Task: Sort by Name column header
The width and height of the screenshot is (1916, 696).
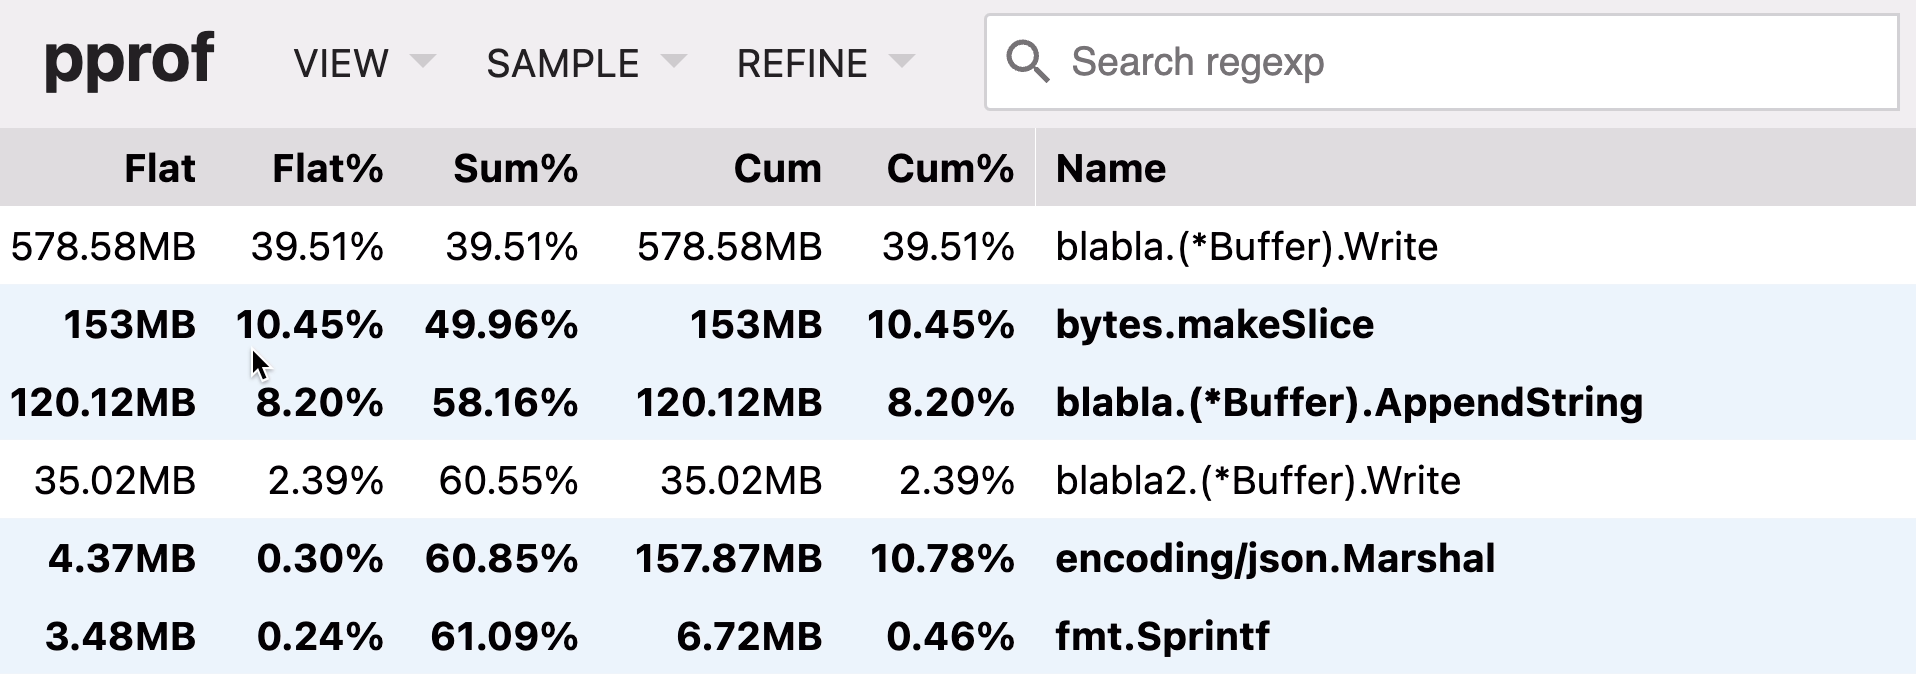Action: (1111, 168)
